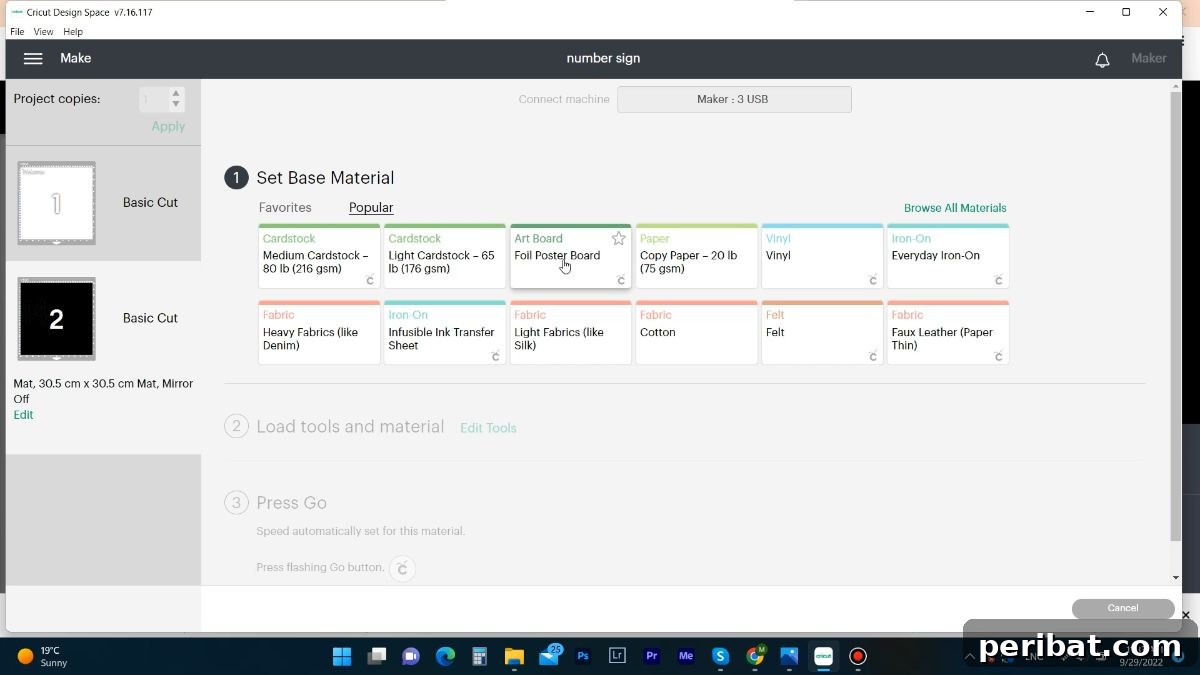Switch to the Favorites tab
1200x675 pixels.
click(285, 208)
